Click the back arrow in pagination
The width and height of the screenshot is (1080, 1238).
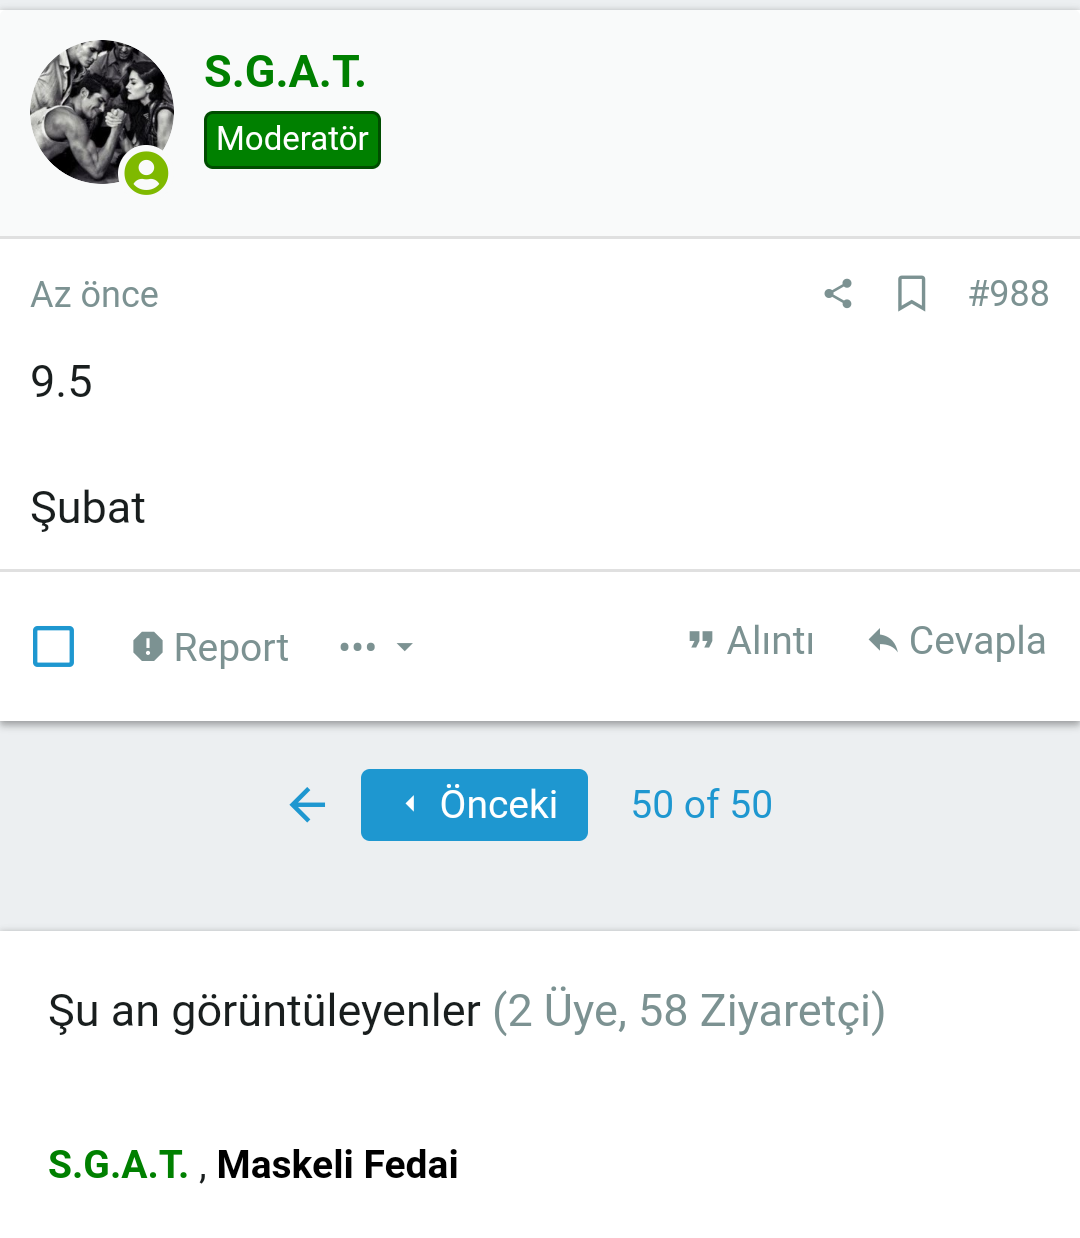307,805
